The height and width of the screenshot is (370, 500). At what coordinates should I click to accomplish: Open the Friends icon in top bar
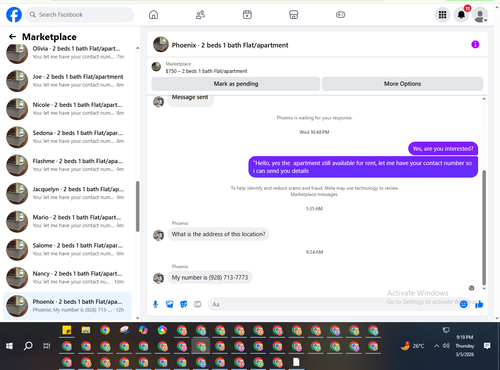point(200,15)
